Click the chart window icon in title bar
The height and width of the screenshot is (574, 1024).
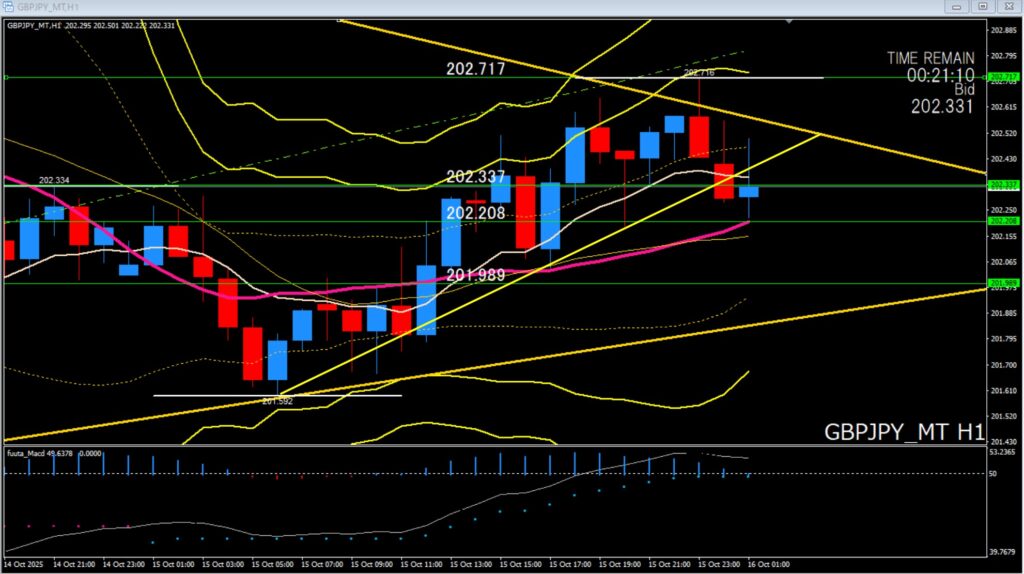point(9,6)
